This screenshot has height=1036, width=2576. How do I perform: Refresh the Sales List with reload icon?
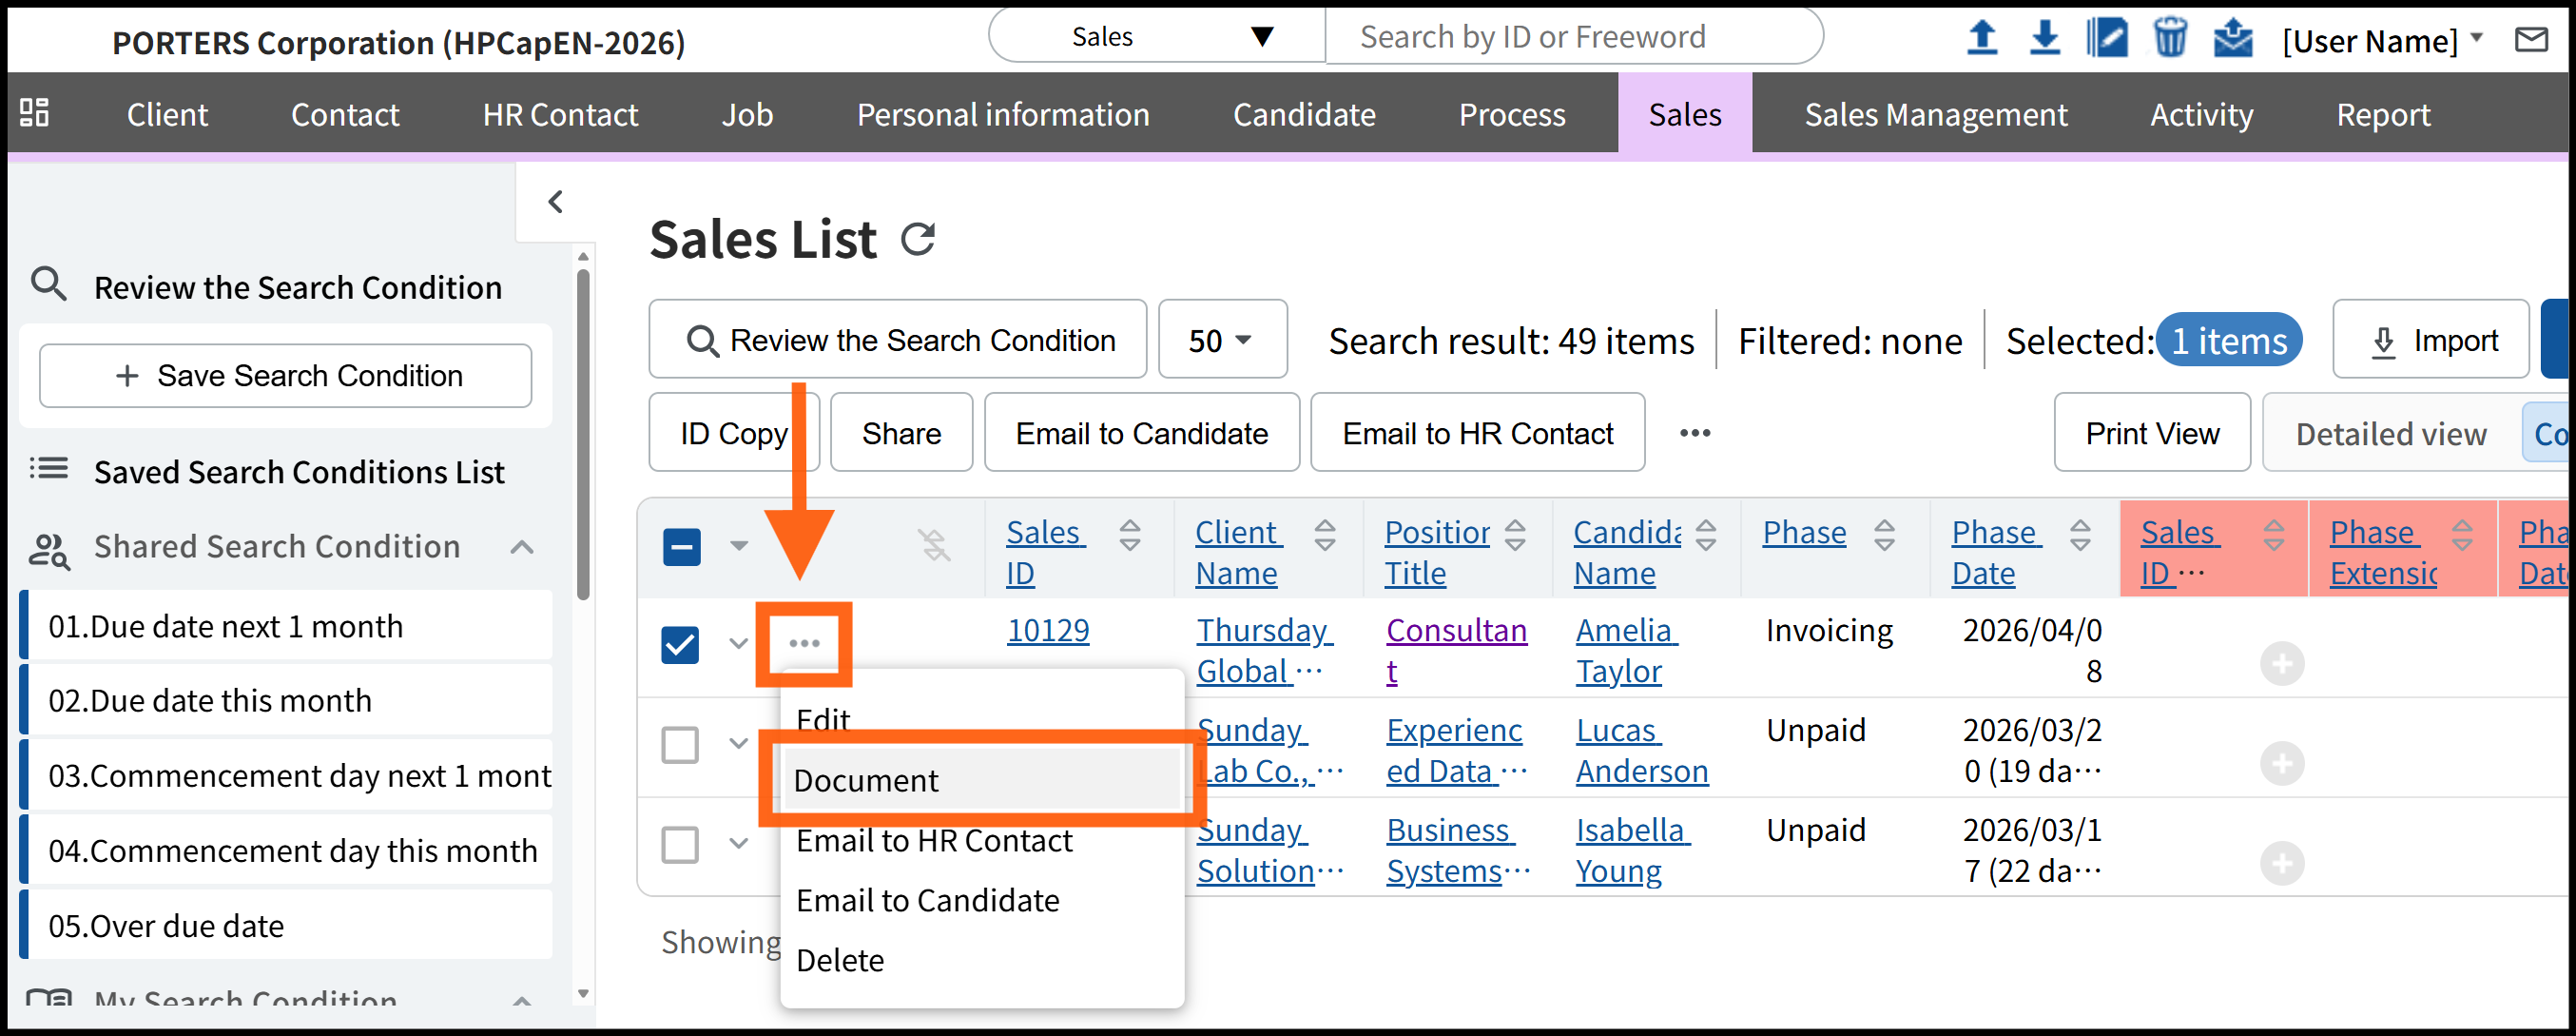[x=917, y=240]
